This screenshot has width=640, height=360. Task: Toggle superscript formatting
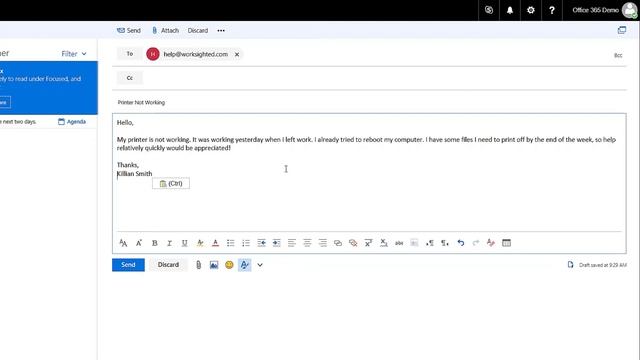tap(368, 243)
